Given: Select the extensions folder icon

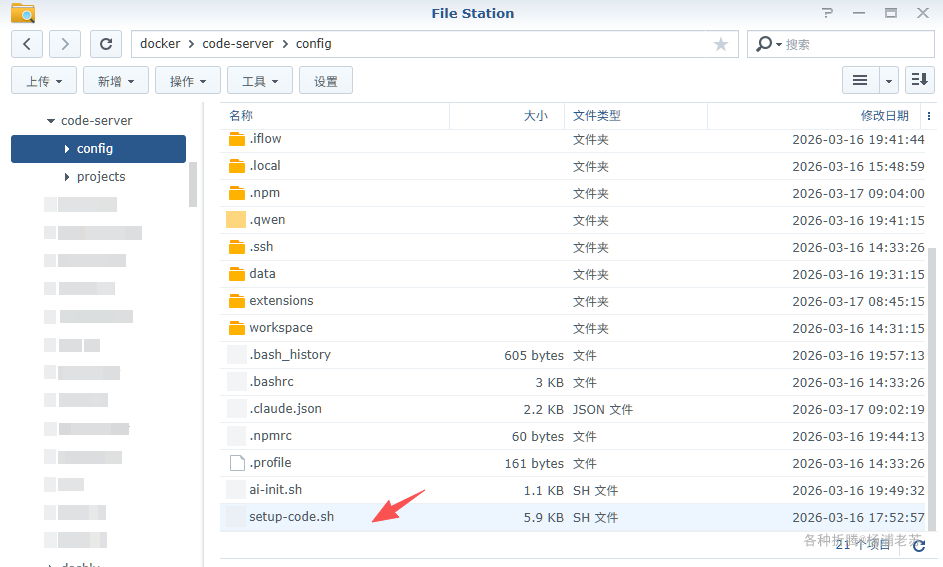Looking at the screenshot, I should coord(237,301).
